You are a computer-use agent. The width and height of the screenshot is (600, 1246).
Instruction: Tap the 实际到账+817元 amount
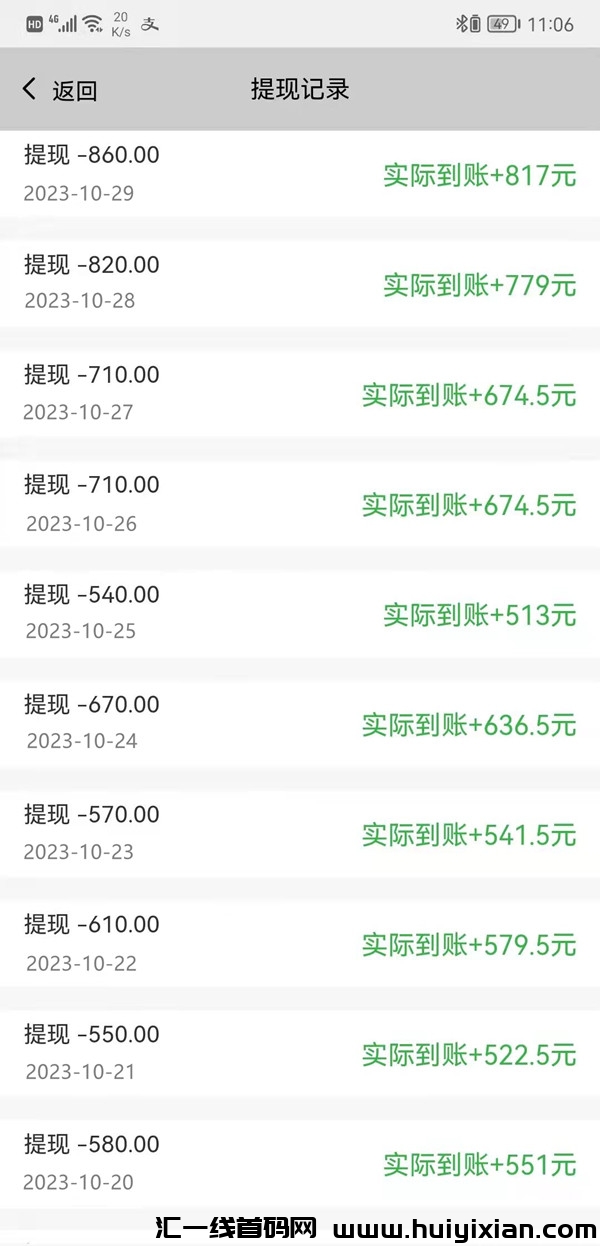pos(480,176)
